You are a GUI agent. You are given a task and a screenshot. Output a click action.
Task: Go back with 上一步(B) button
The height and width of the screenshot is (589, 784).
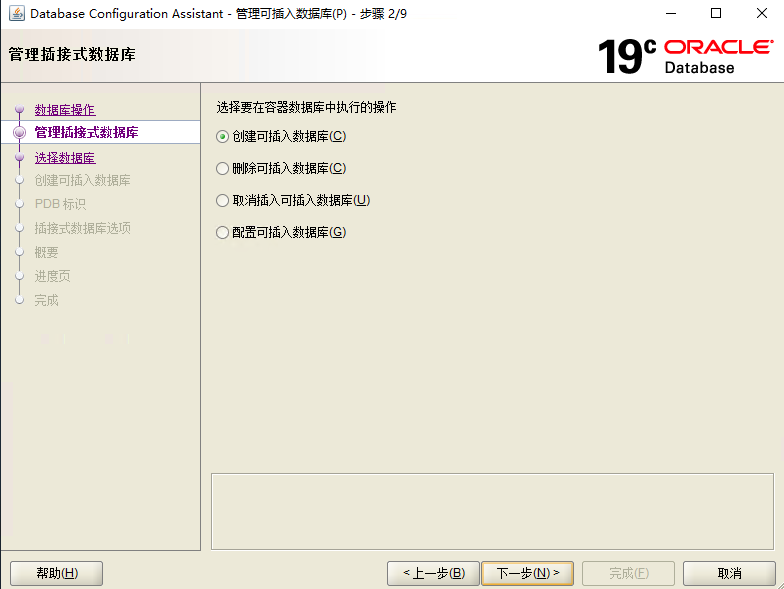pyautogui.click(x=434, y=573)
